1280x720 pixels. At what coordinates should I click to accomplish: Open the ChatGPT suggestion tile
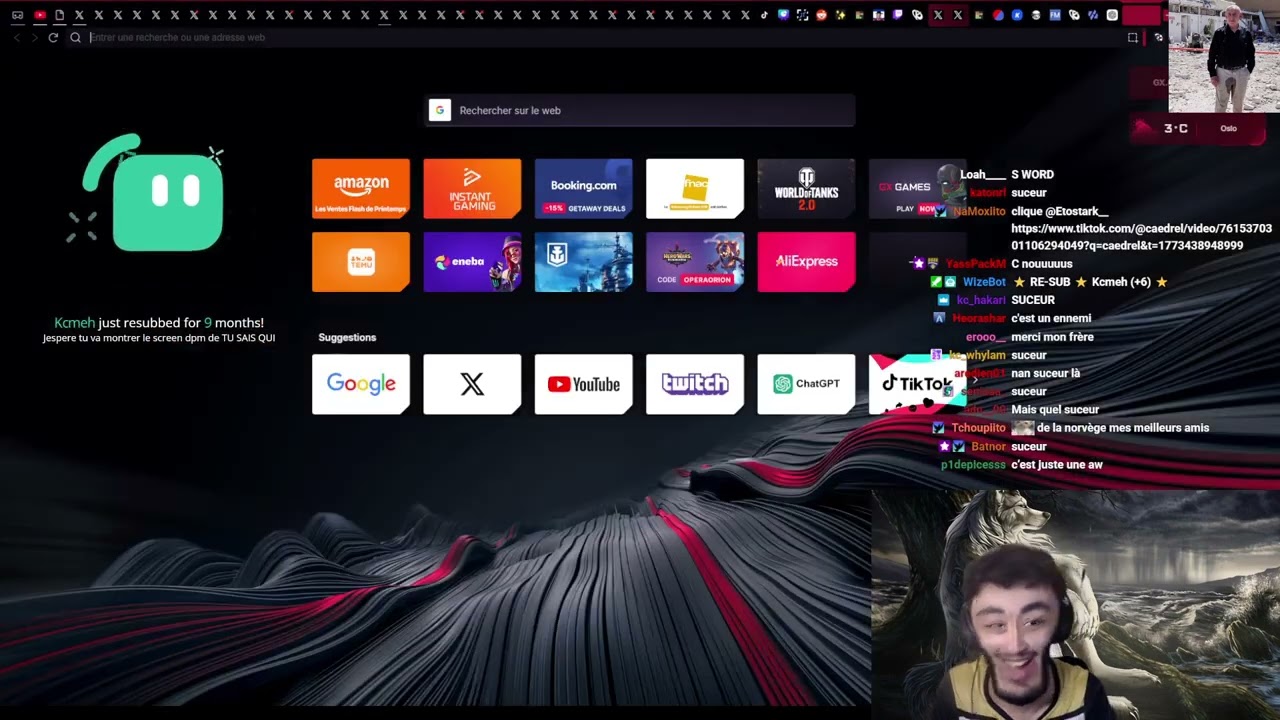coord(806,384)
